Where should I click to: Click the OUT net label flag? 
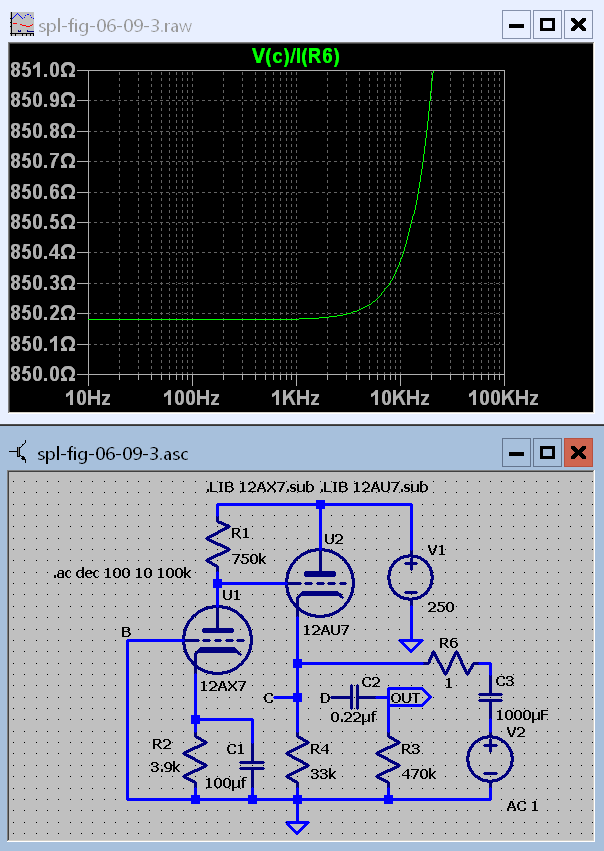tap(408, 696)
